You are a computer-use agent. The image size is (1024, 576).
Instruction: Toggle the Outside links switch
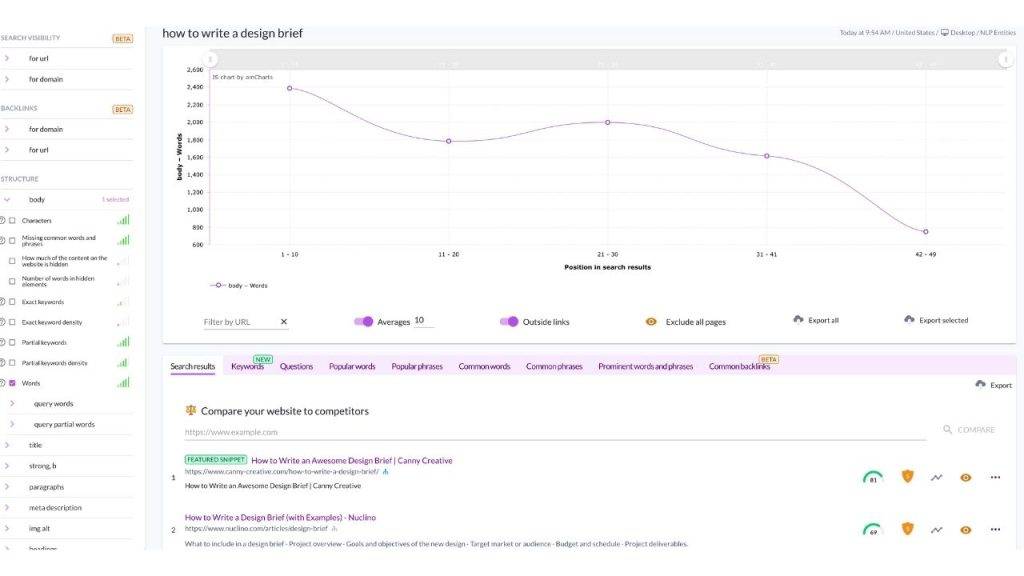509,321
